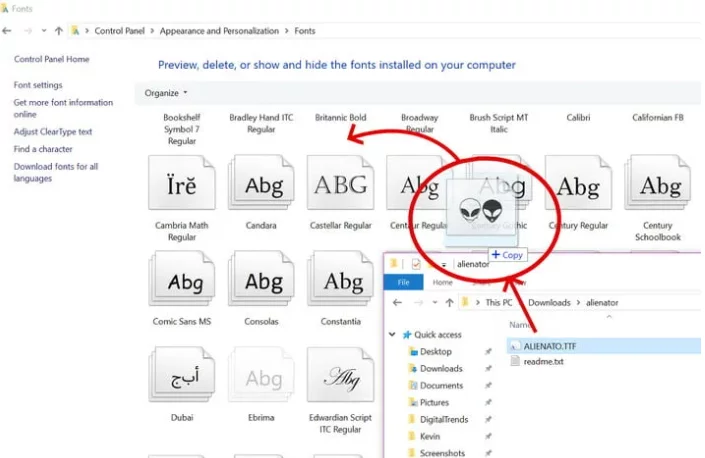Image resolution: width=705 pixels, height=458 pixels.
Task: Open the File tab in Explorer
Action: tap(403, 283)
